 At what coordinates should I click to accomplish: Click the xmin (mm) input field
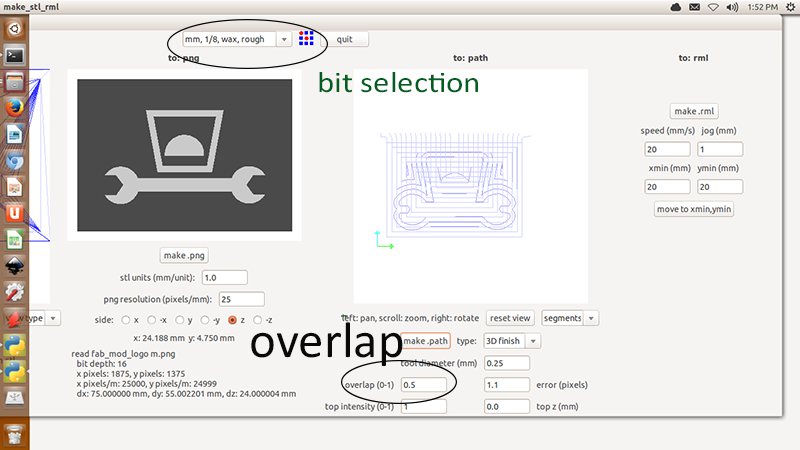[667, 187]
